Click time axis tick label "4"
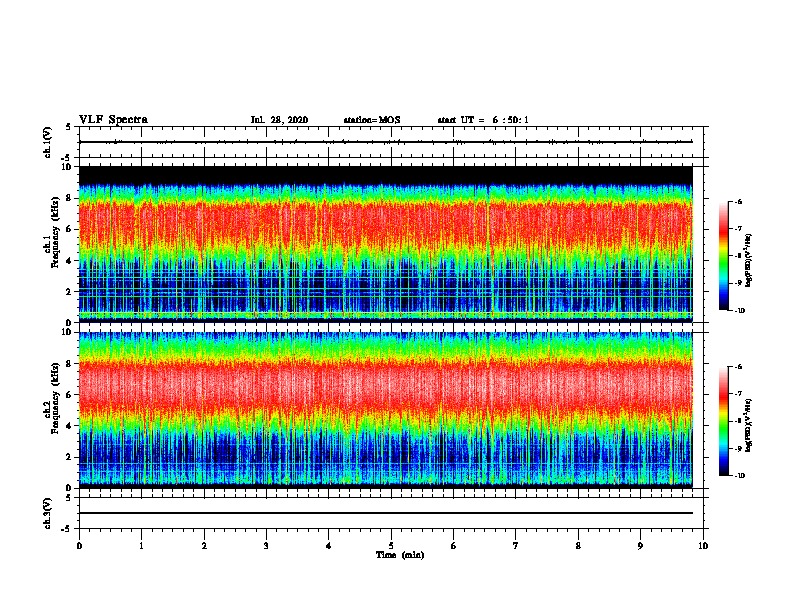The image size is (792, 612). [x=329, y=546]
